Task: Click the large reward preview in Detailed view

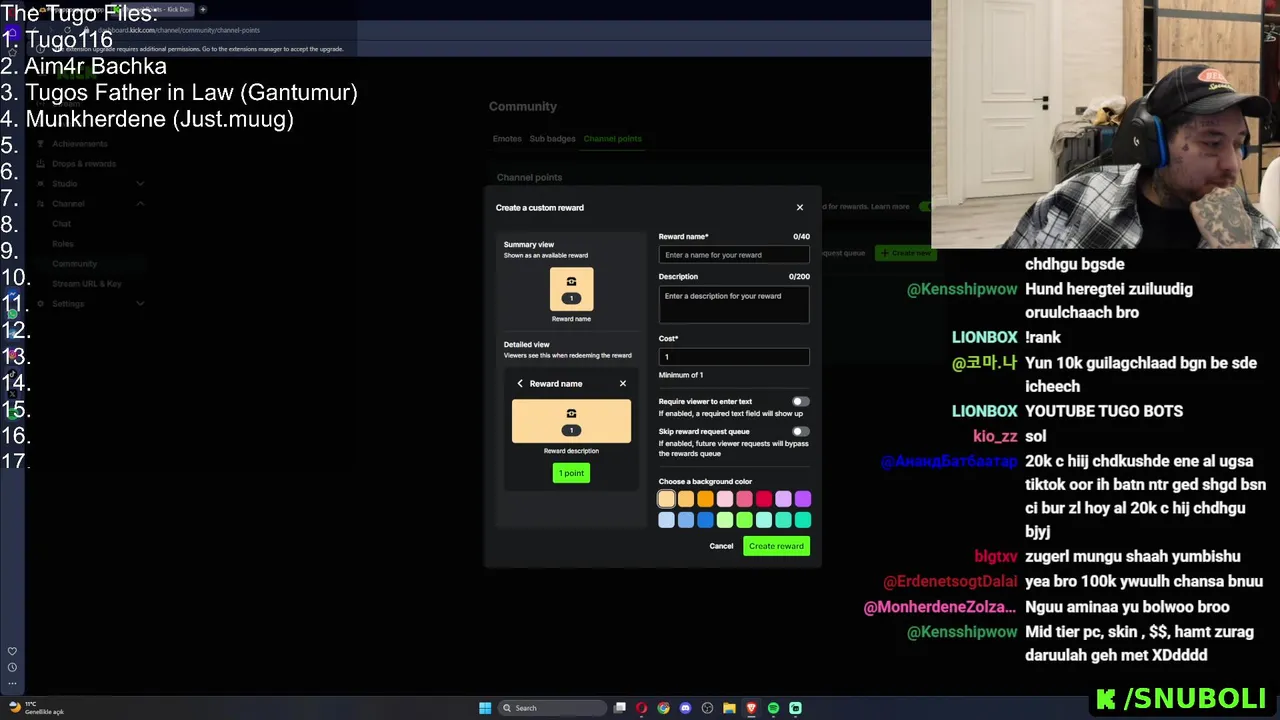Action: 571,421
